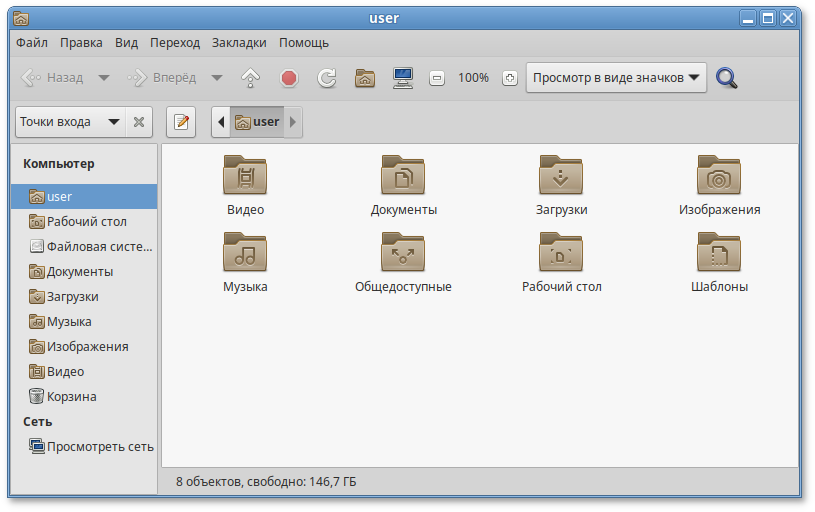
Task: Select the Шаблоны folder icon
Action: pyautogui.click(x=719, y=262)
